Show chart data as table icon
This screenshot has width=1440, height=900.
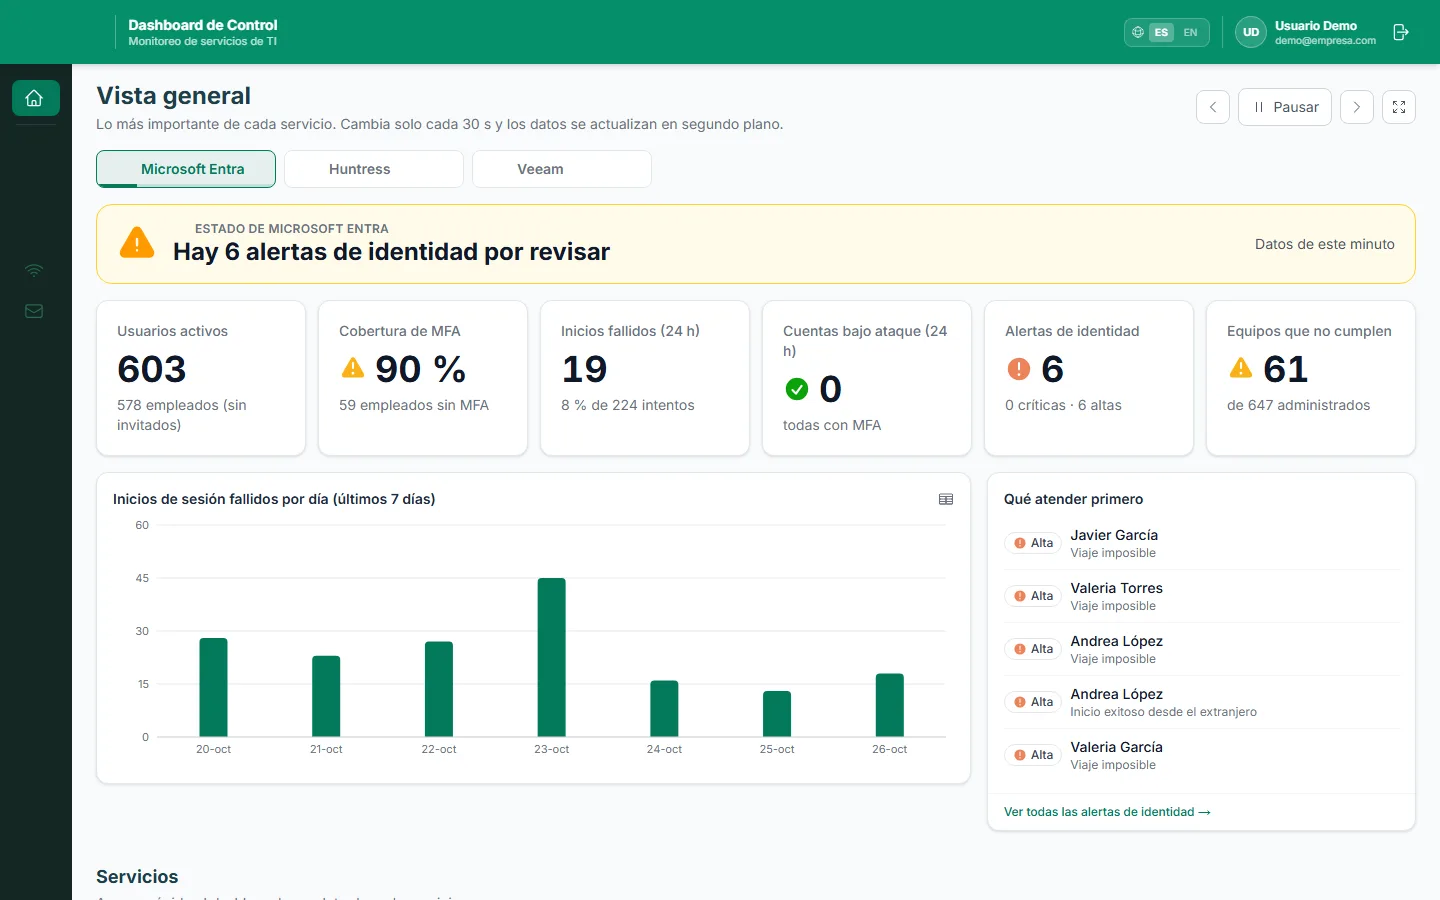(946, 499)
